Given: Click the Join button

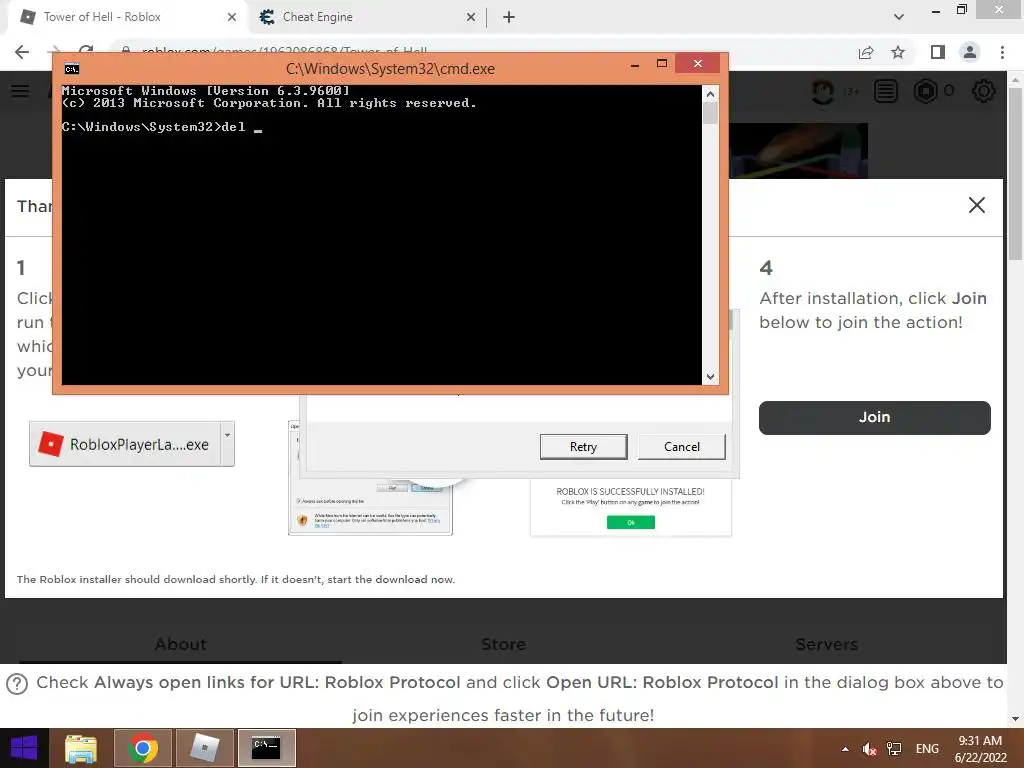Looking at the screenshot, I should click(x=874, y=417).
